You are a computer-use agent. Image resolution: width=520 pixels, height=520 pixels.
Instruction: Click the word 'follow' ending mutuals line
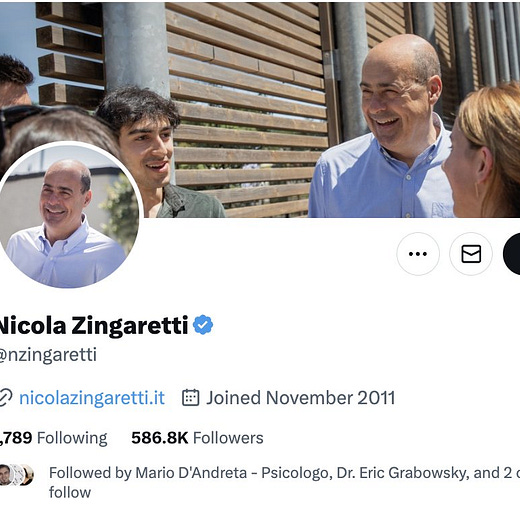(x=70, y=492)
